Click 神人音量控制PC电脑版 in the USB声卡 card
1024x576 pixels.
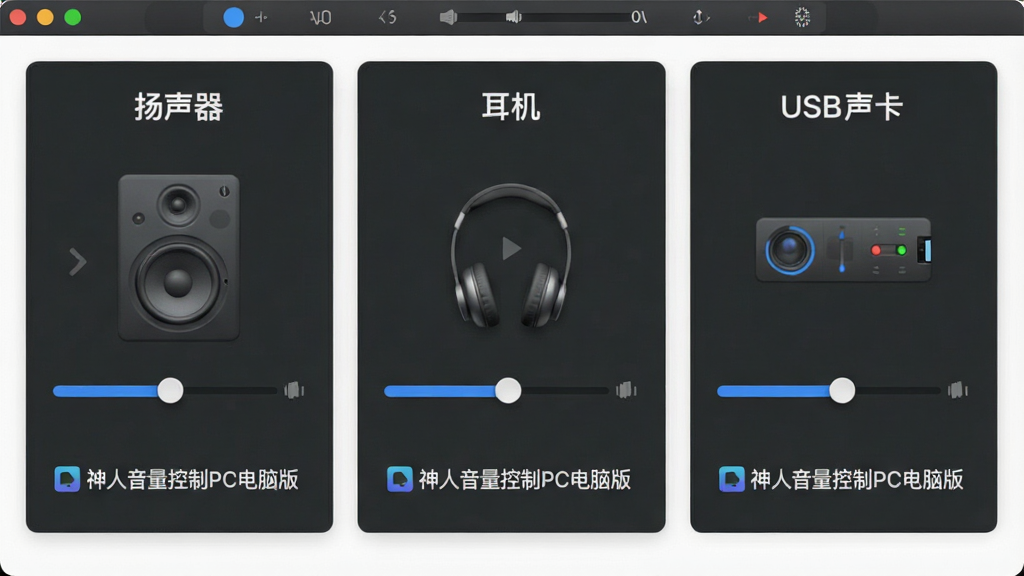click(856, 479)
